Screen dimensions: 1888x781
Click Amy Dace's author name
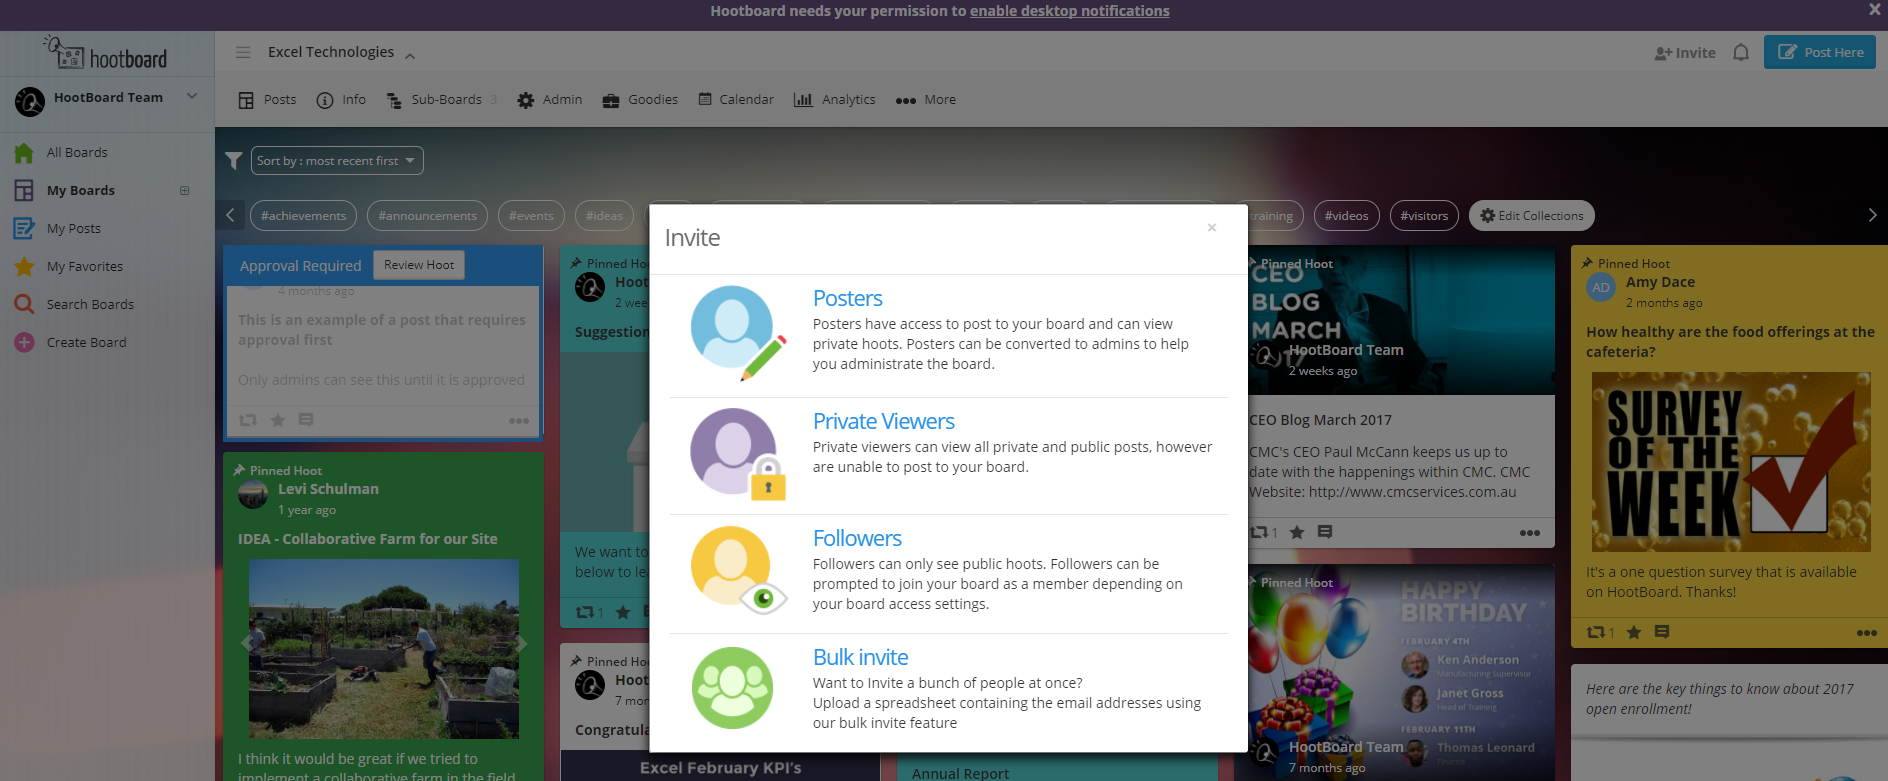coord(1660,282)
